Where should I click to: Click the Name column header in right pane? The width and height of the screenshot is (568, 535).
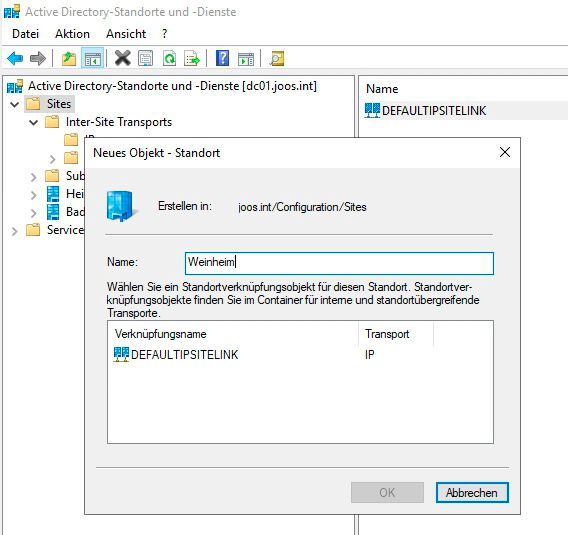(382, 89)
